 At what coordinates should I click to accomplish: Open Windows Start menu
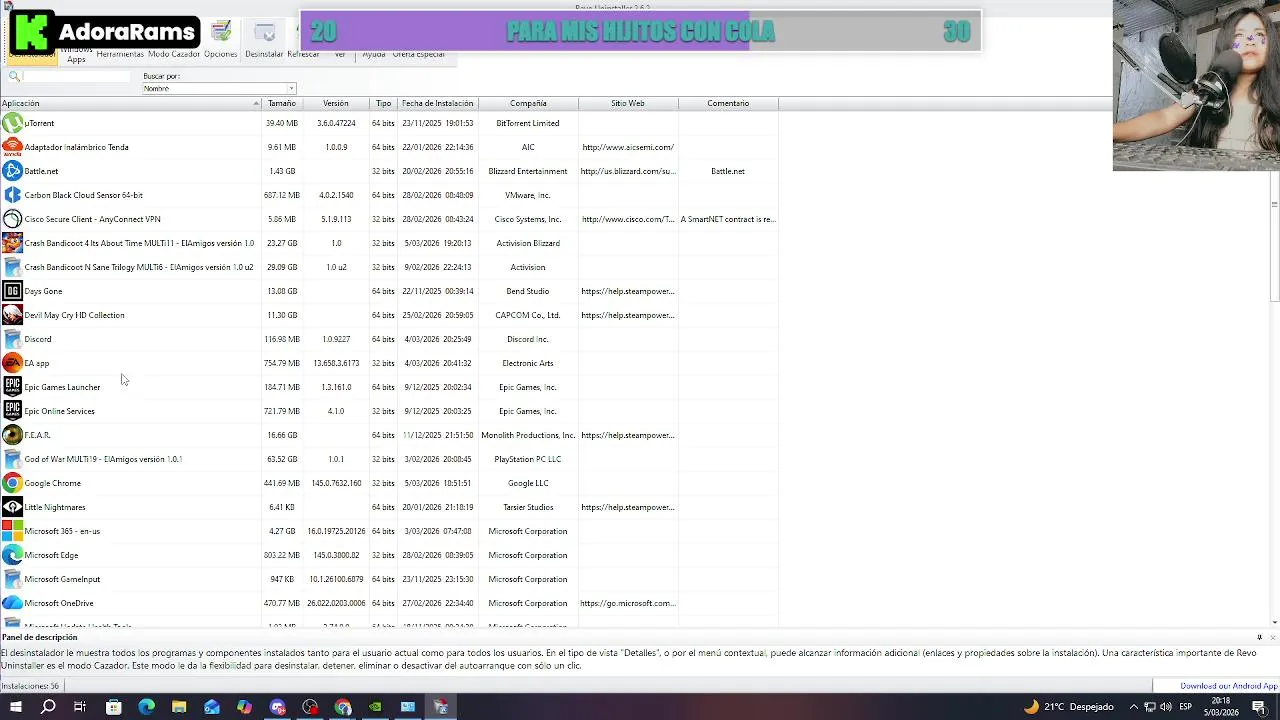pyautogui.click(x=15, y=707)
